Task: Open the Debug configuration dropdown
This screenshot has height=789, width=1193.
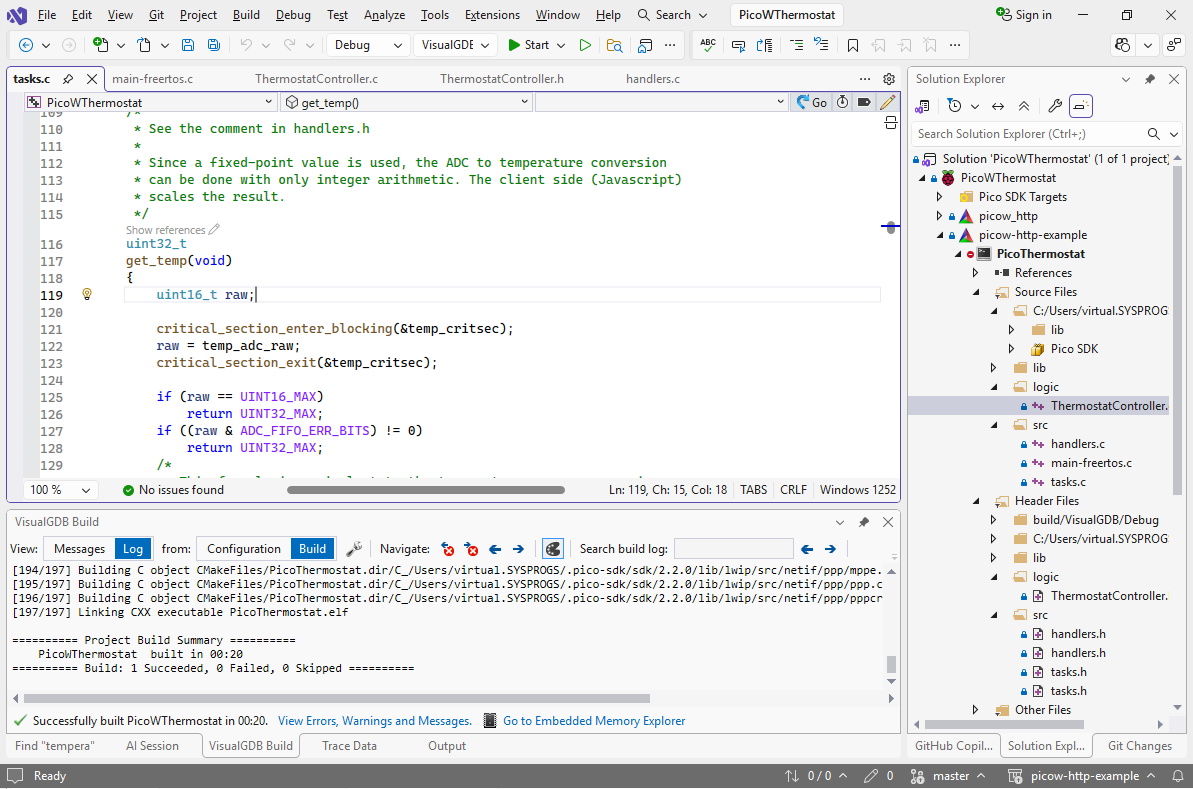Action: (368, 45)
